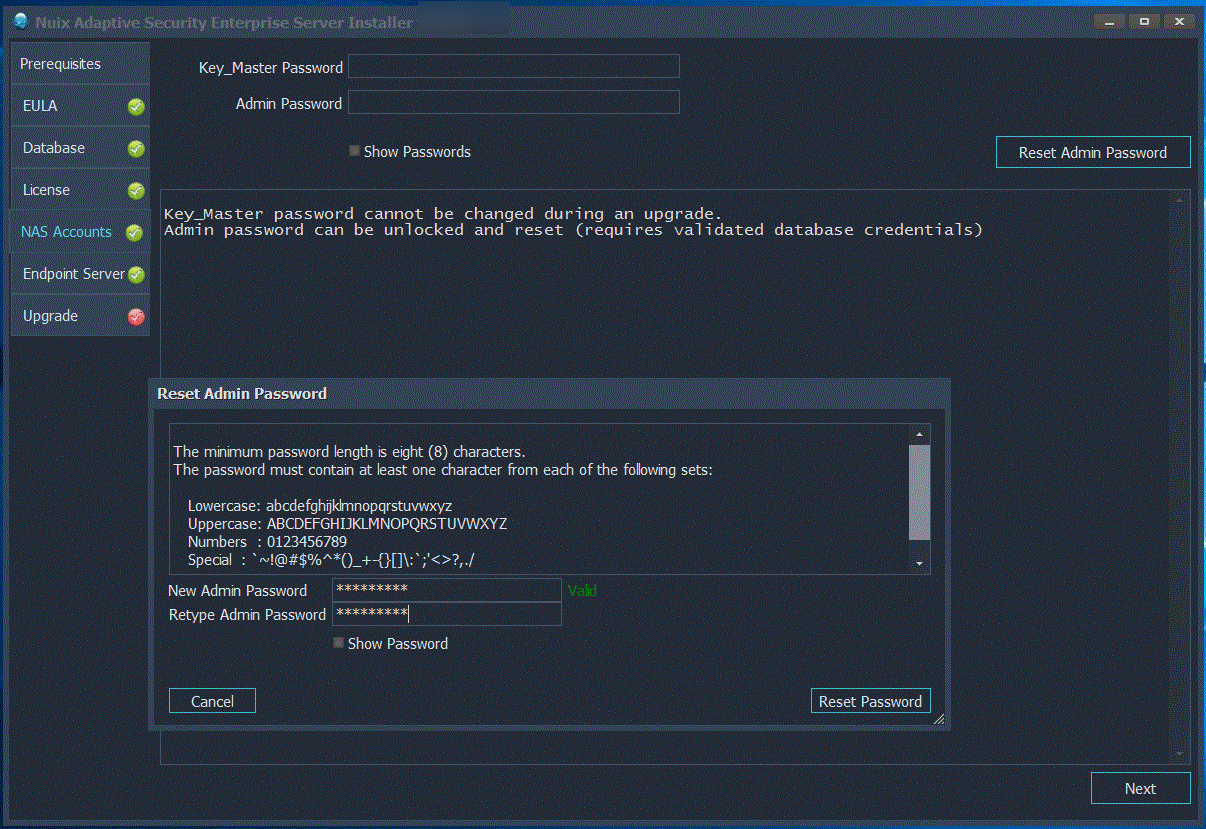Image resolution: width=1206 pixels, height=829 pixels.
Task: Open the NAS Accounts step
Action: [x=80, y=232]
